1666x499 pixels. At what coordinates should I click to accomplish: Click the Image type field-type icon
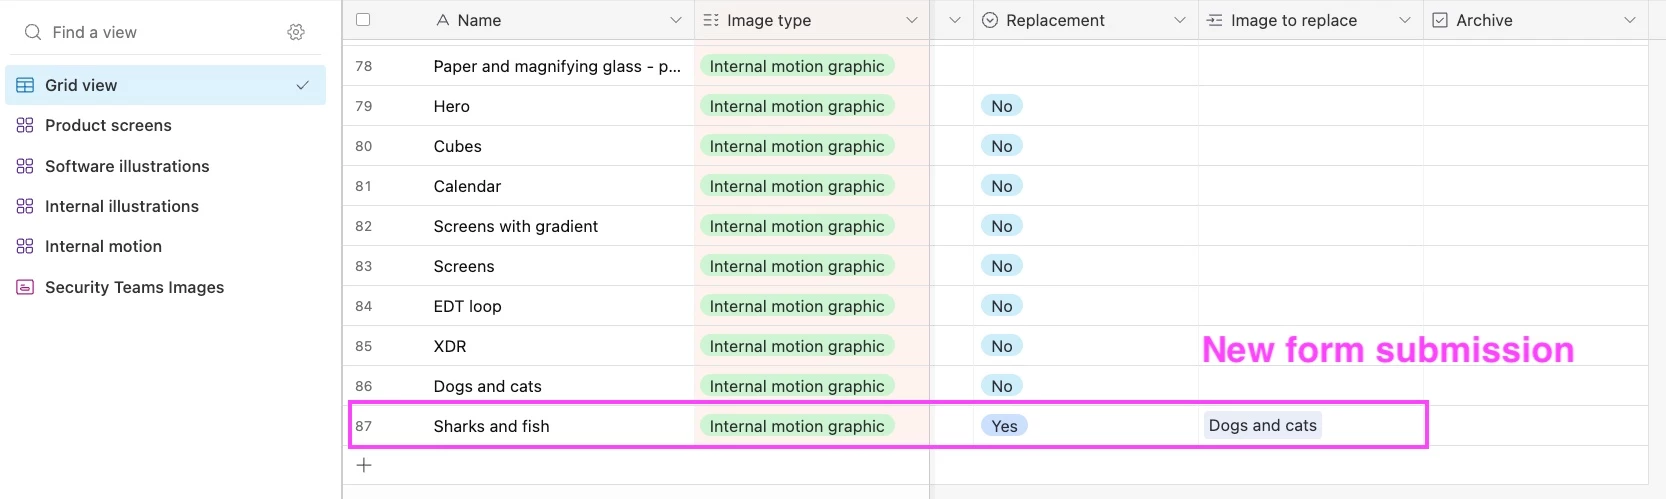[x=711, y=20]
